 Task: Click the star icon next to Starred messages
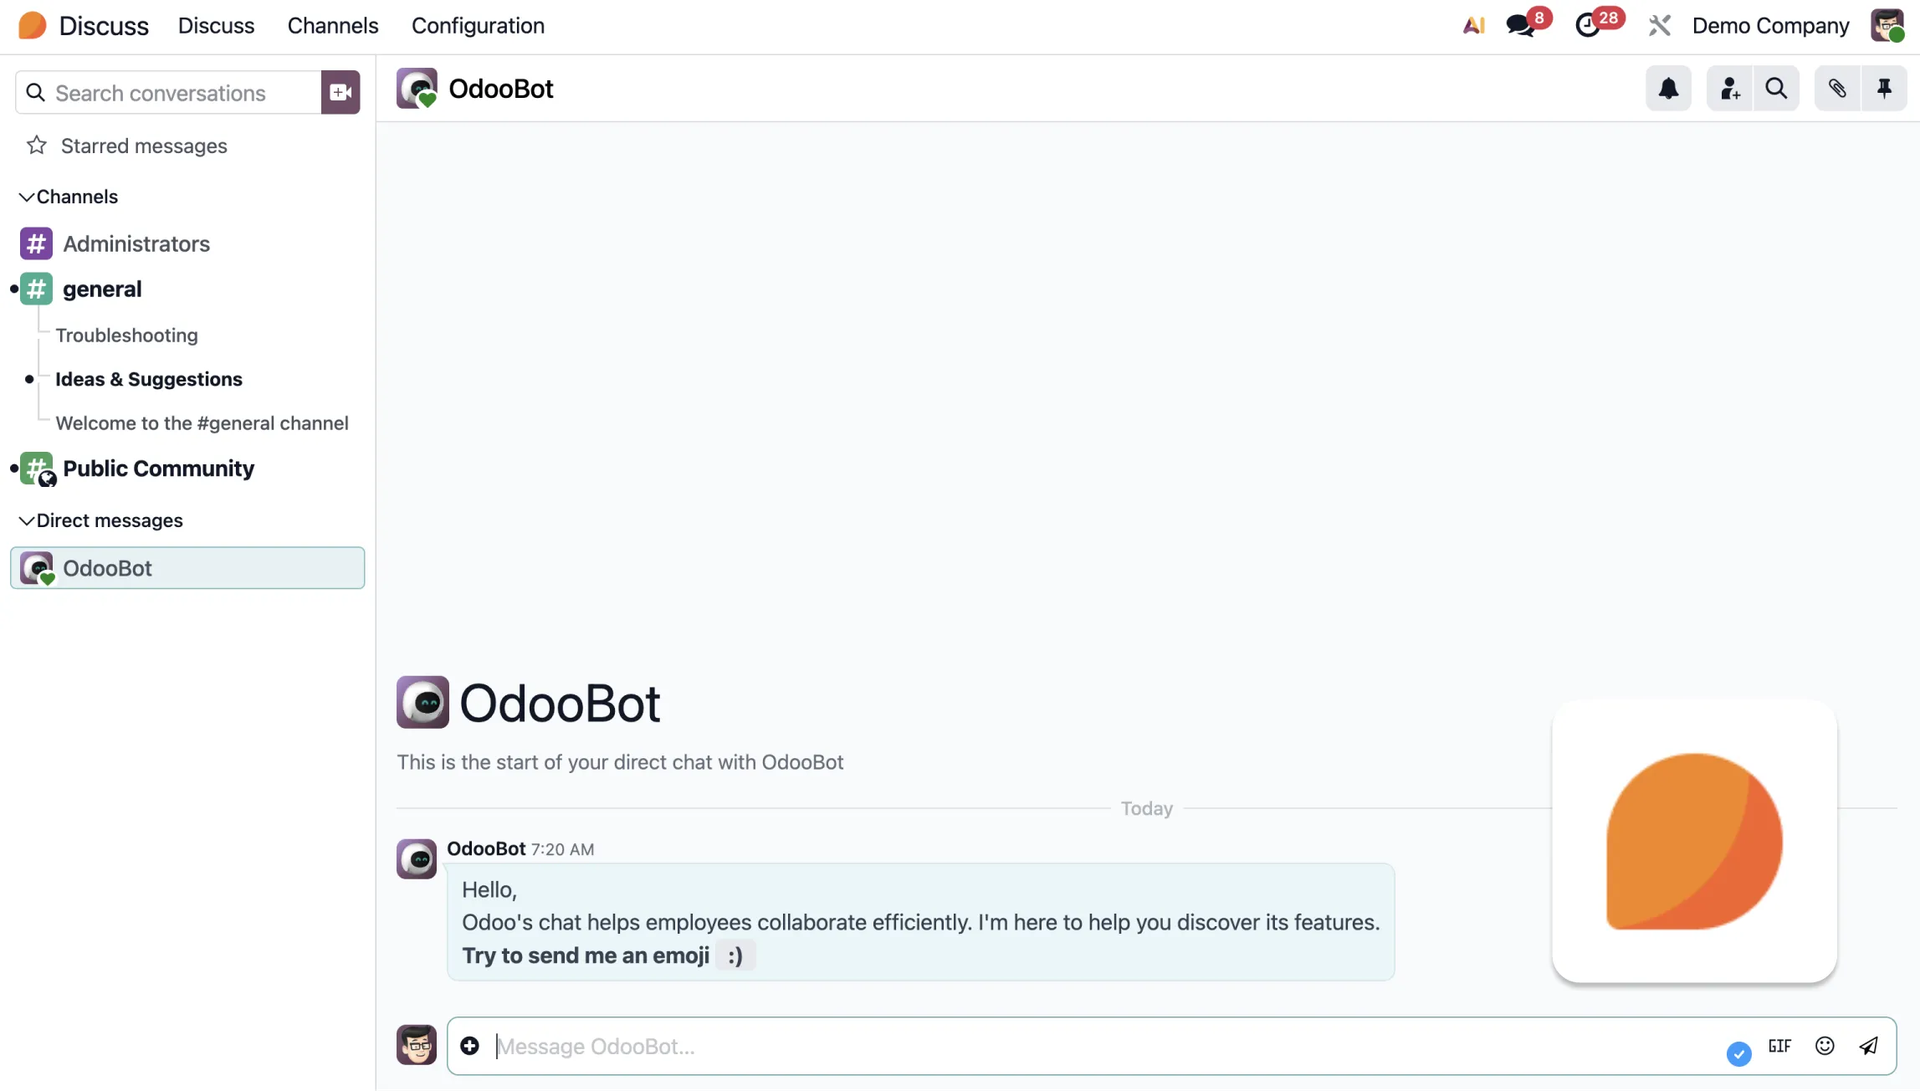pos(37,146)
